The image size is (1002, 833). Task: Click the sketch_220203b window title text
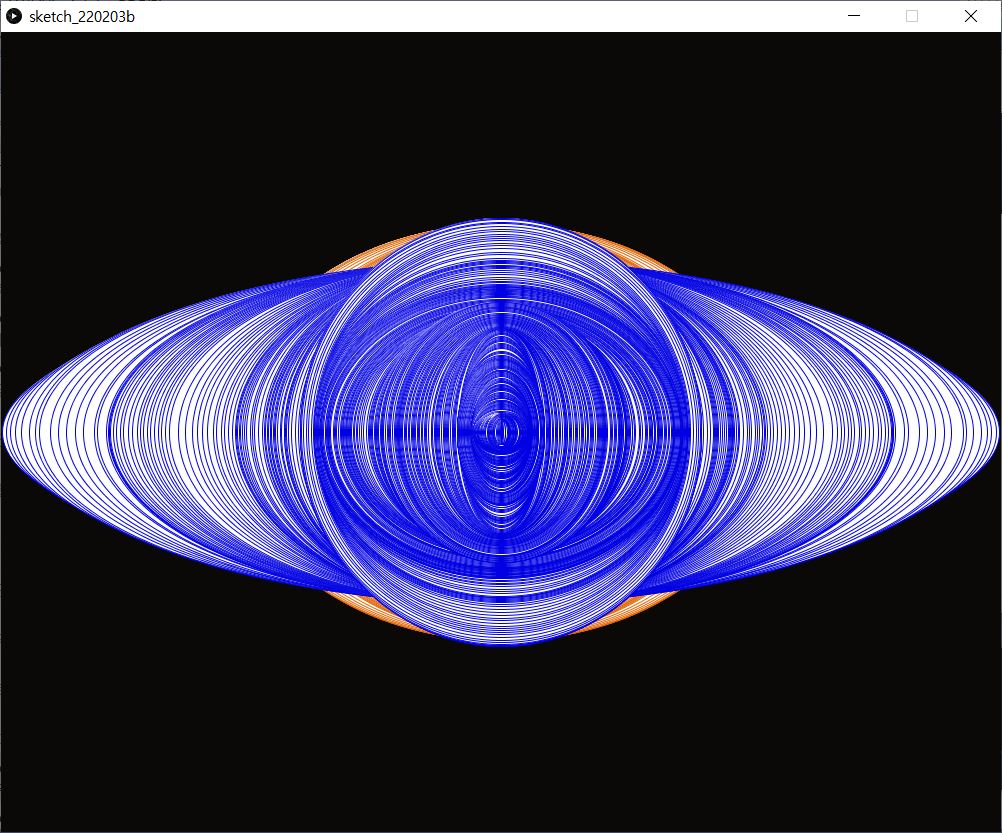pyautogui.click(x=82, y=16)
